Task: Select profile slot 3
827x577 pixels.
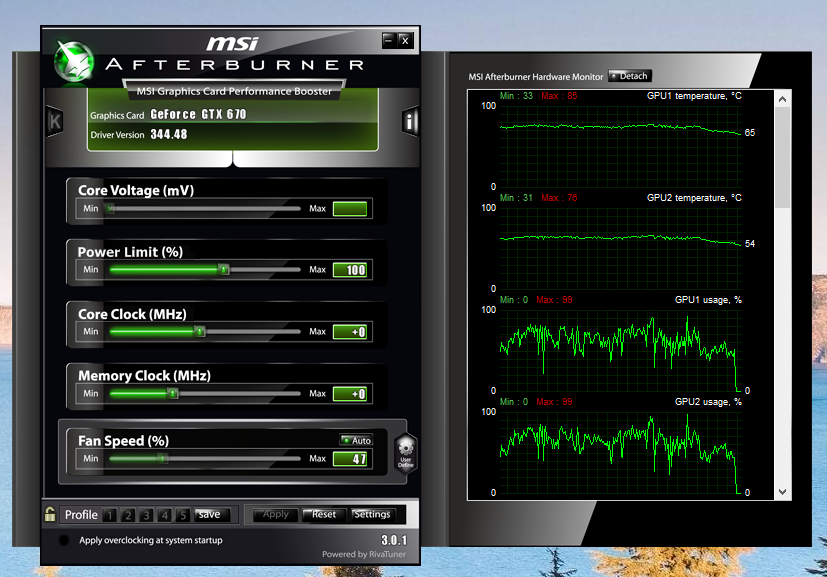Action: click(x=146, y=515)
